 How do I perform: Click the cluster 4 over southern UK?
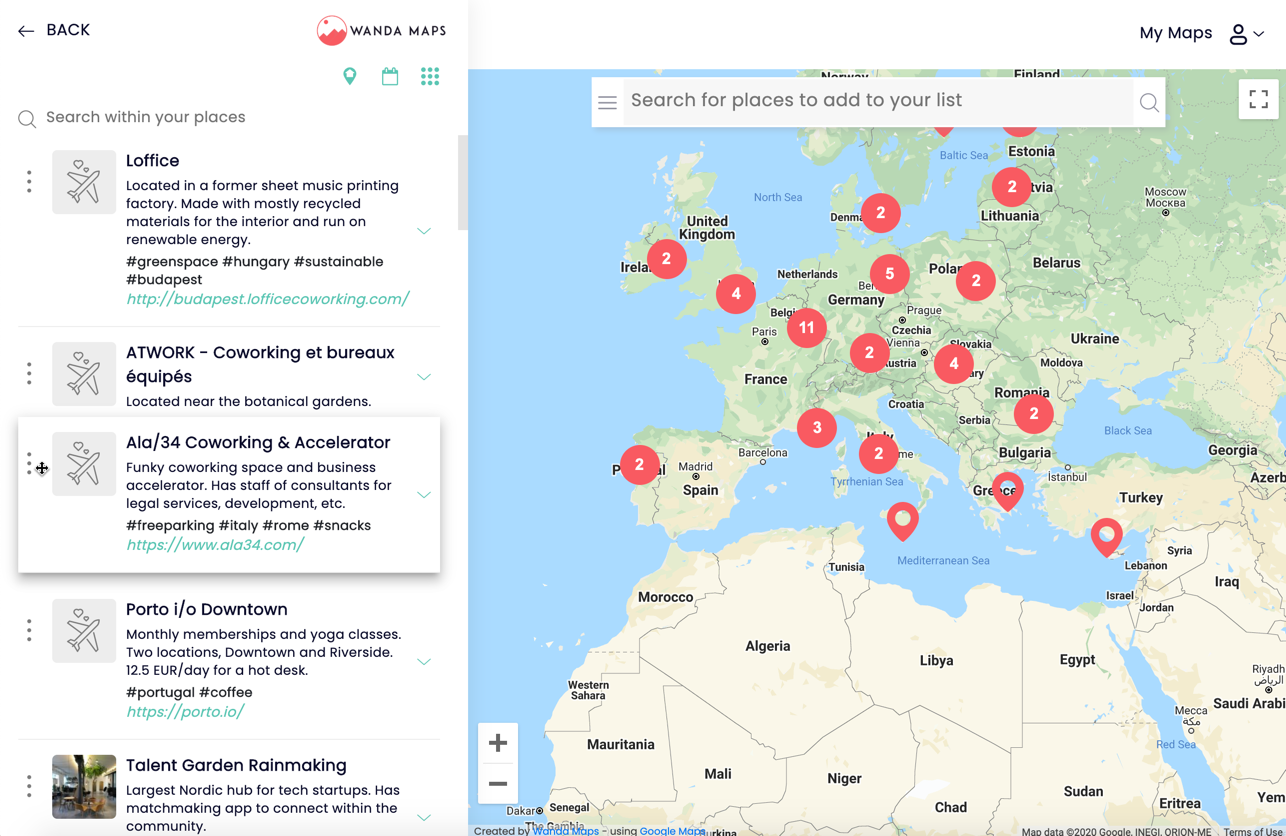(x=736, y=294)
